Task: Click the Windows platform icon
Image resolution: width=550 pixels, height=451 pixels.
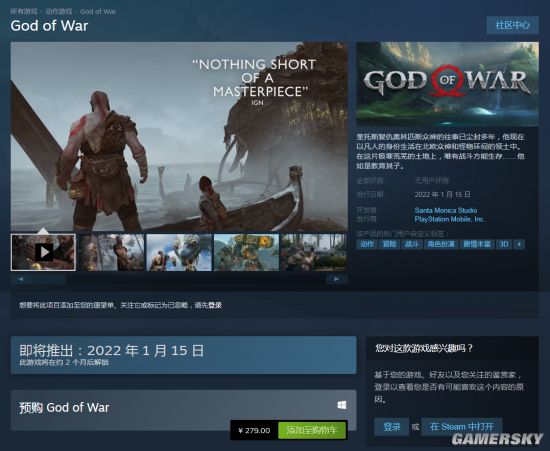Action: pyautogui.click(x=342, y=405)
